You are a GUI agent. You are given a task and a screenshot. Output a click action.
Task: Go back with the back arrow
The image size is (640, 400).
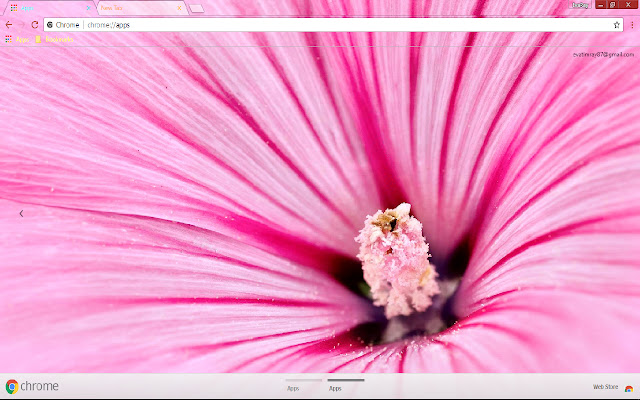pos(9,25)
